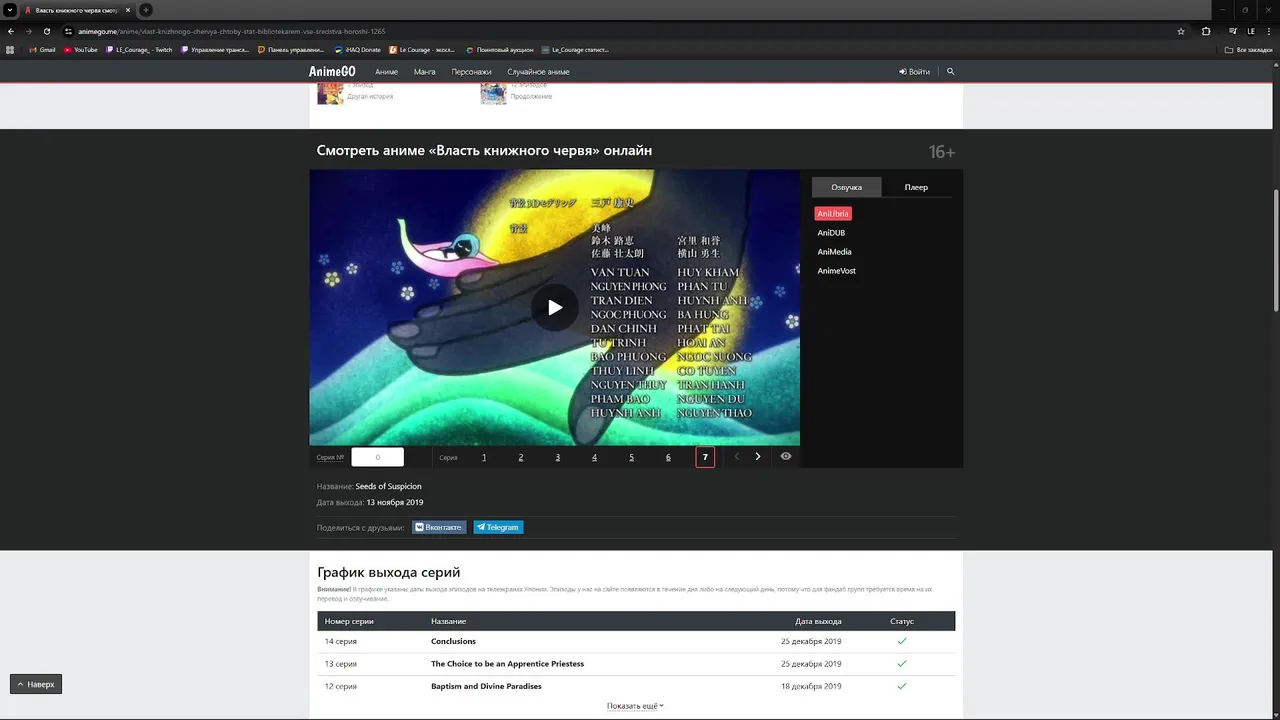The image size is (1280, 720).
Task: Click the Conclusions episode title
Action: pyautogui.click(x=453, y=641)
